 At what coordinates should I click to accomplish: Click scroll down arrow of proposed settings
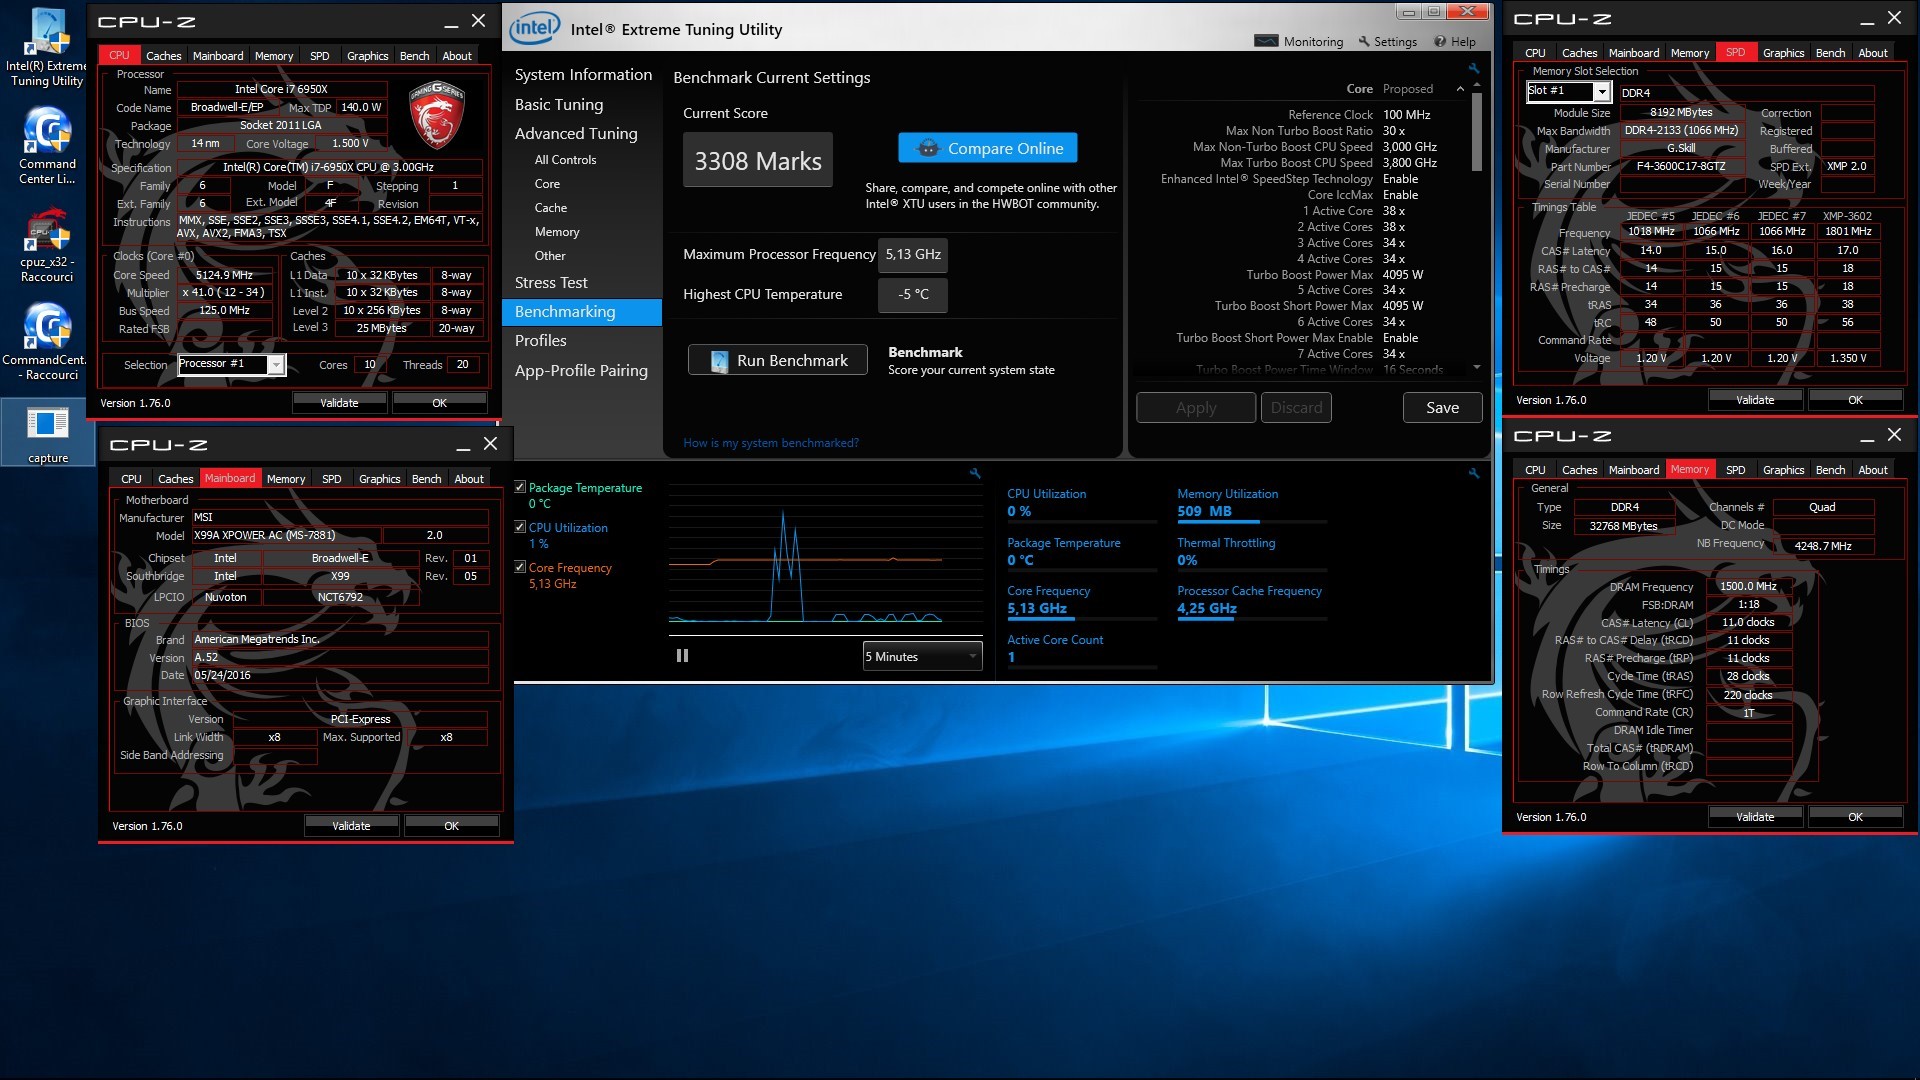click(1477, 368)
